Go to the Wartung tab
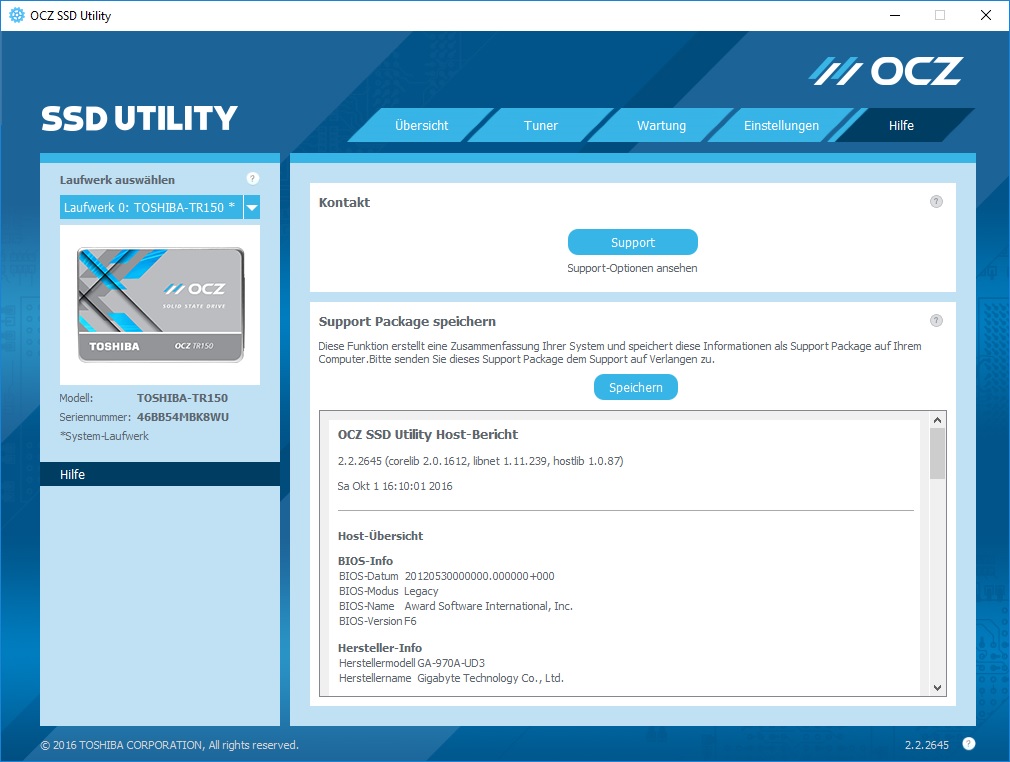This screenshot has width=1010, height=762. pos(661,126)
